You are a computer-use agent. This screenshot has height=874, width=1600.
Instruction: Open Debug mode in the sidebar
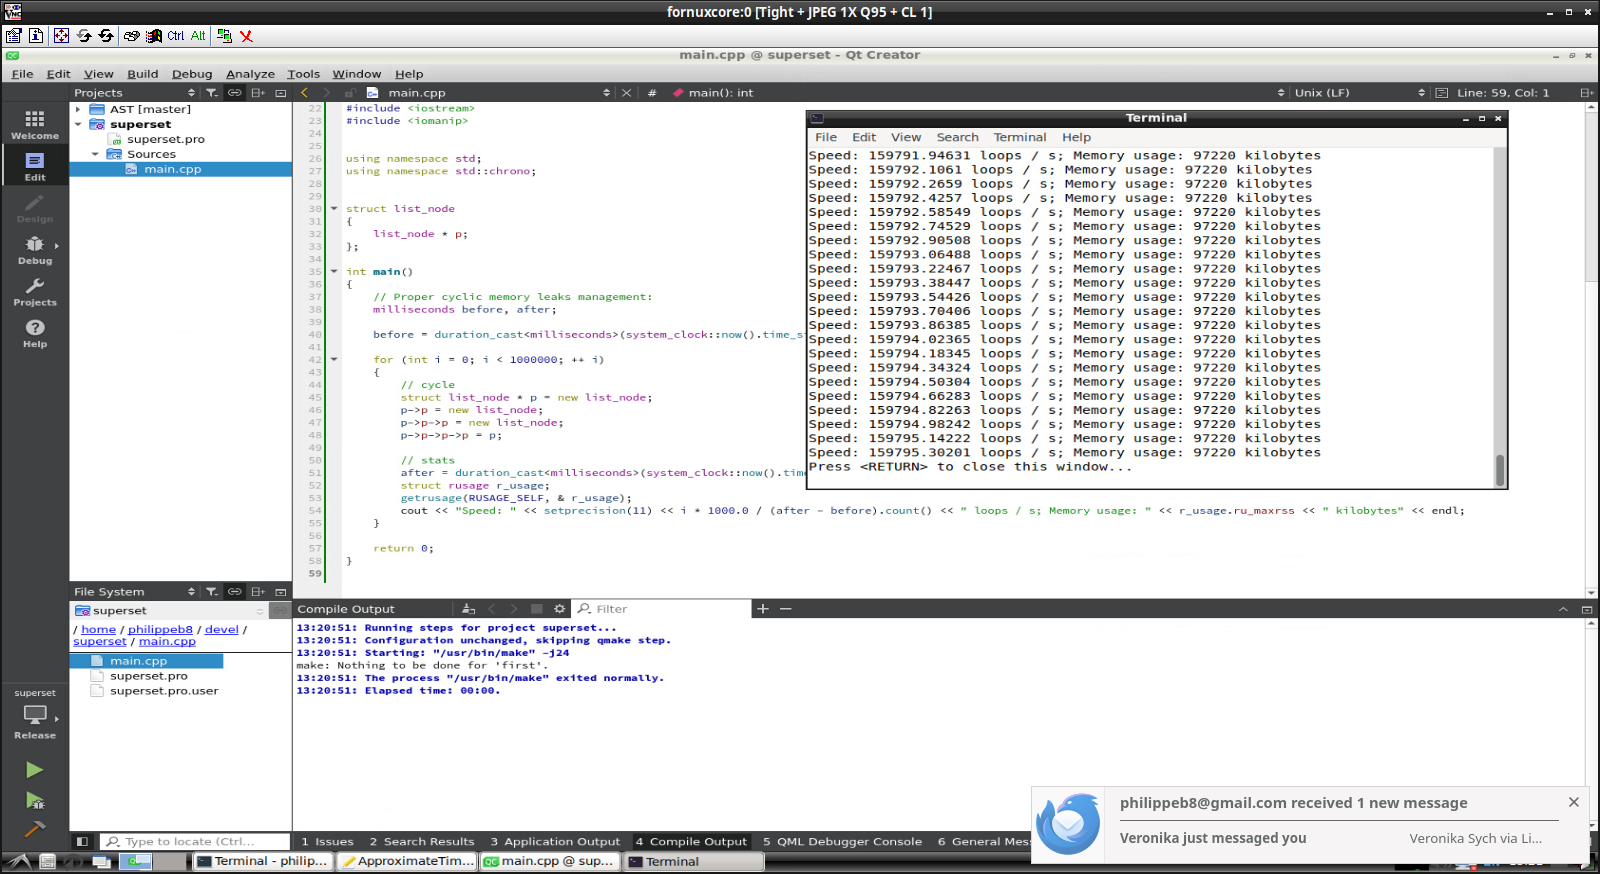tap(35, 250)
